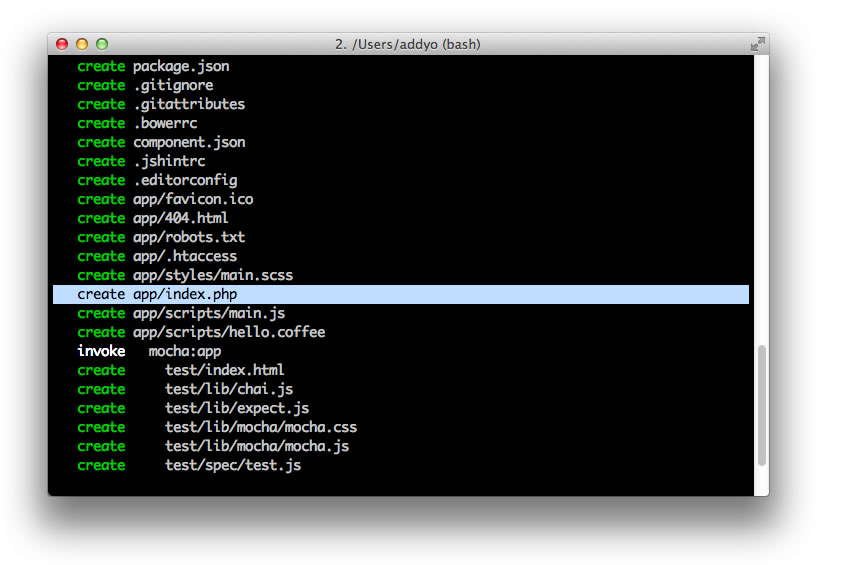Click the .editorconfig line
The height and width of the screenshot is (565, 845).
185,180
